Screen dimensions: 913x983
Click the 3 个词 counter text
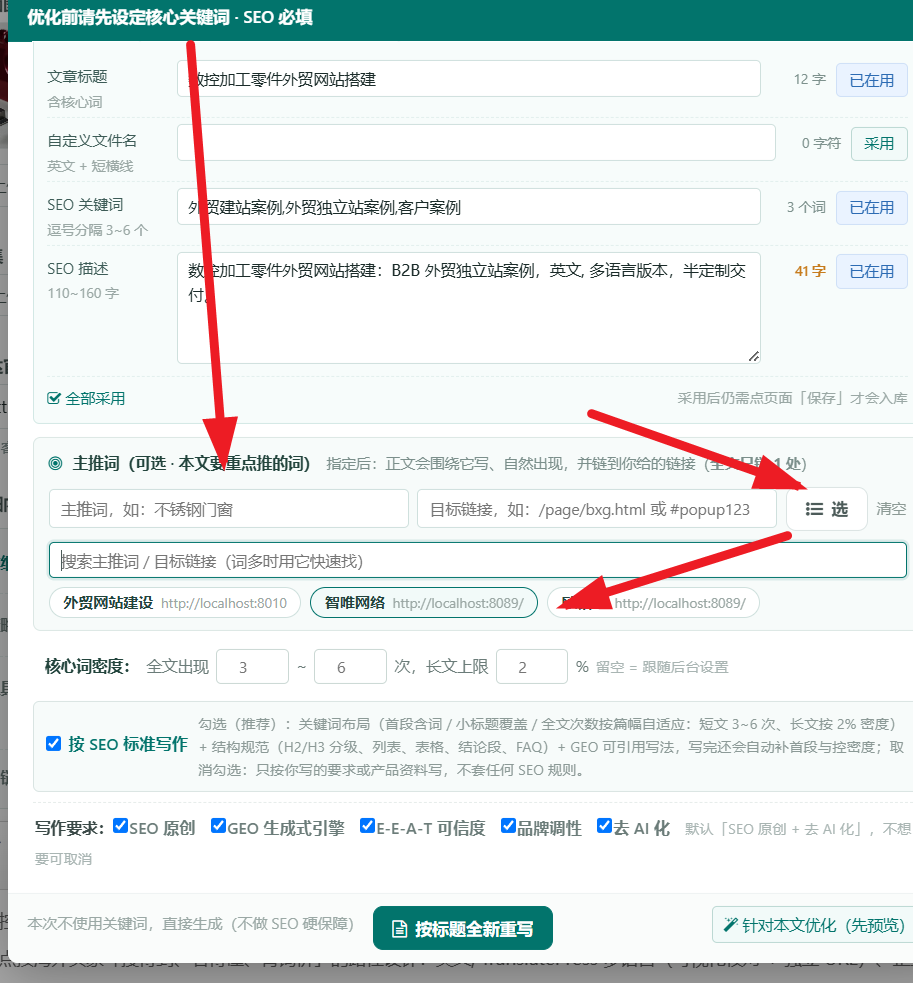pos(806,208)
